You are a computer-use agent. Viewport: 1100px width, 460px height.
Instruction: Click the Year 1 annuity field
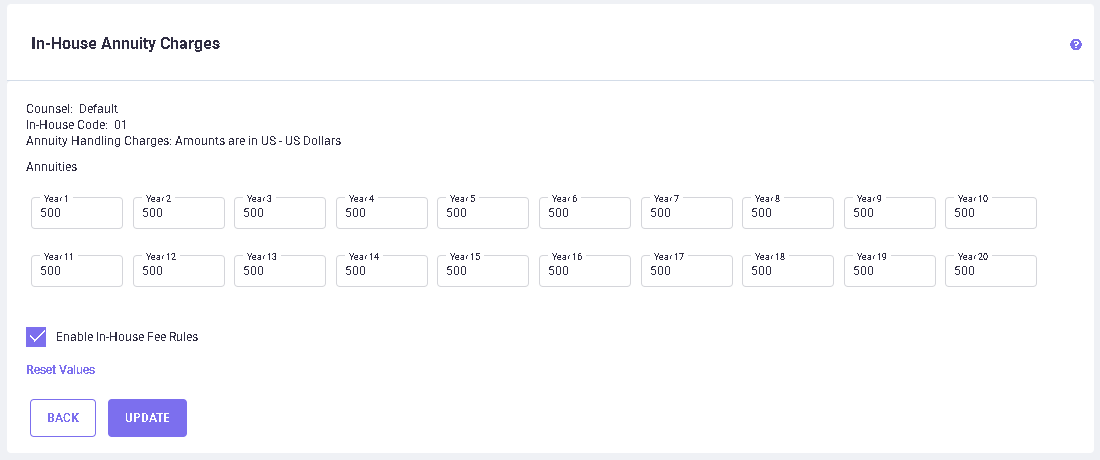coord(77,213)
